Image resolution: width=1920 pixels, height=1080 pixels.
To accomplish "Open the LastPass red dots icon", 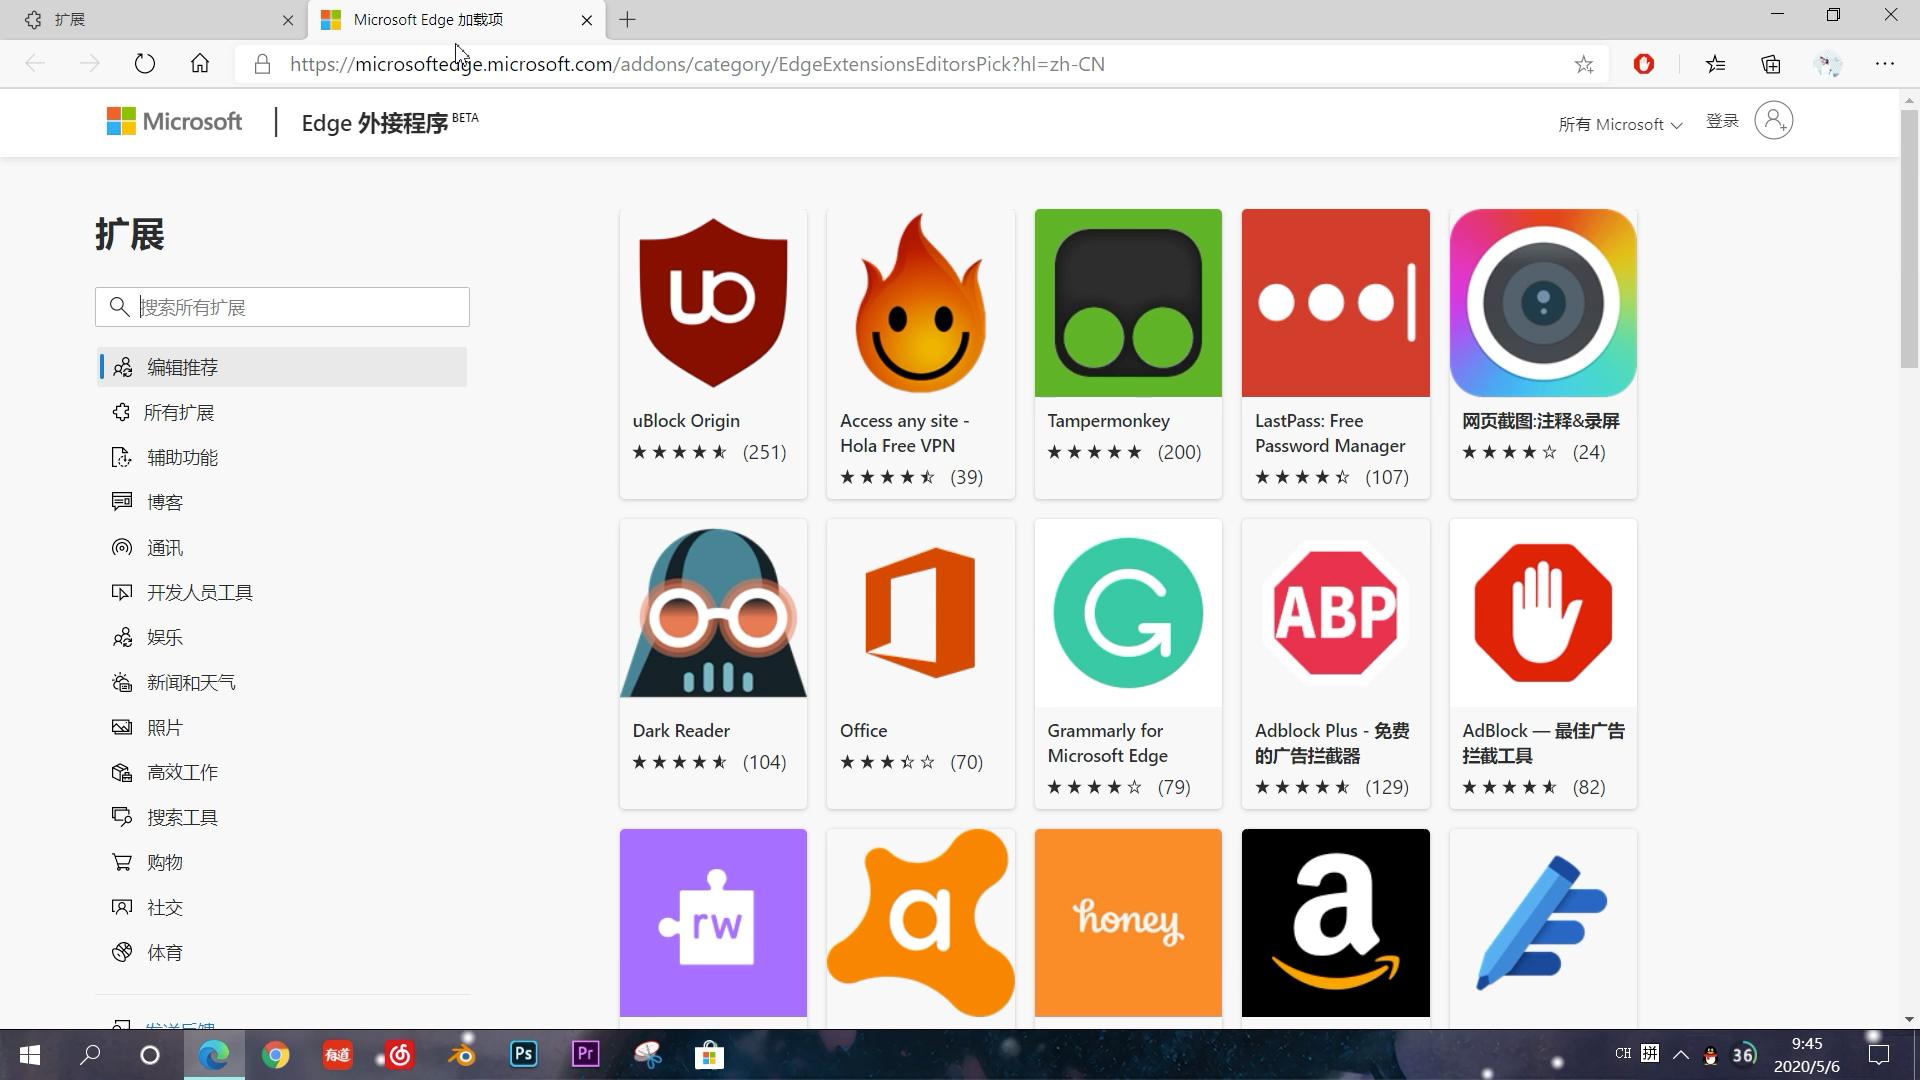I will (1336, 303).
